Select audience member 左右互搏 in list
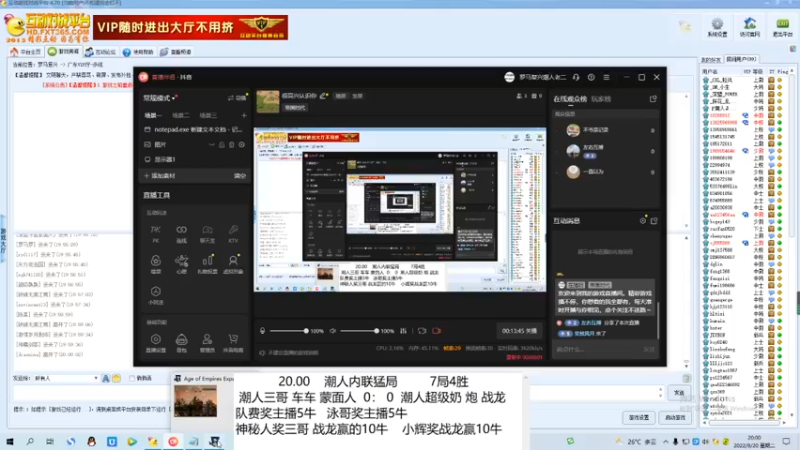The width and height of the screenshot is (800, 450). 606,151
